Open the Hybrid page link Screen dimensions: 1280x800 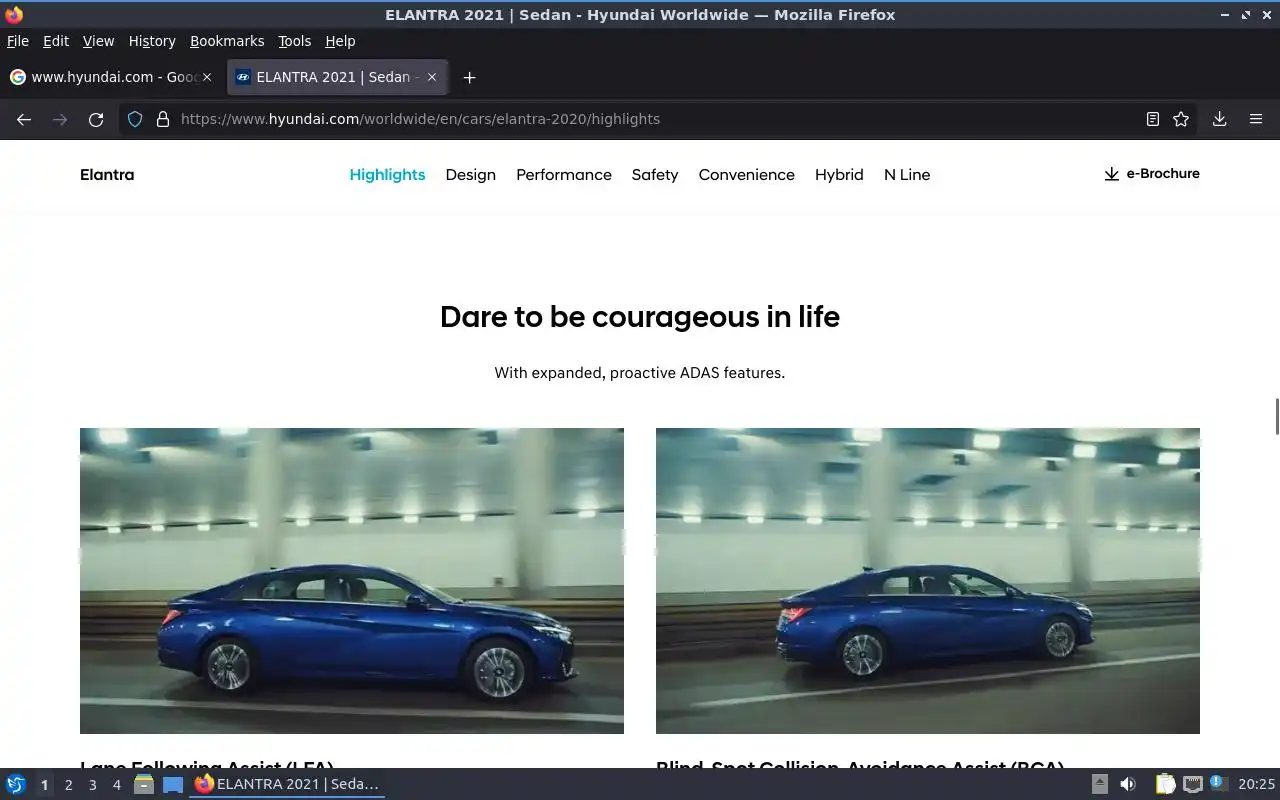pyautogui.click(x=839, y=174)
